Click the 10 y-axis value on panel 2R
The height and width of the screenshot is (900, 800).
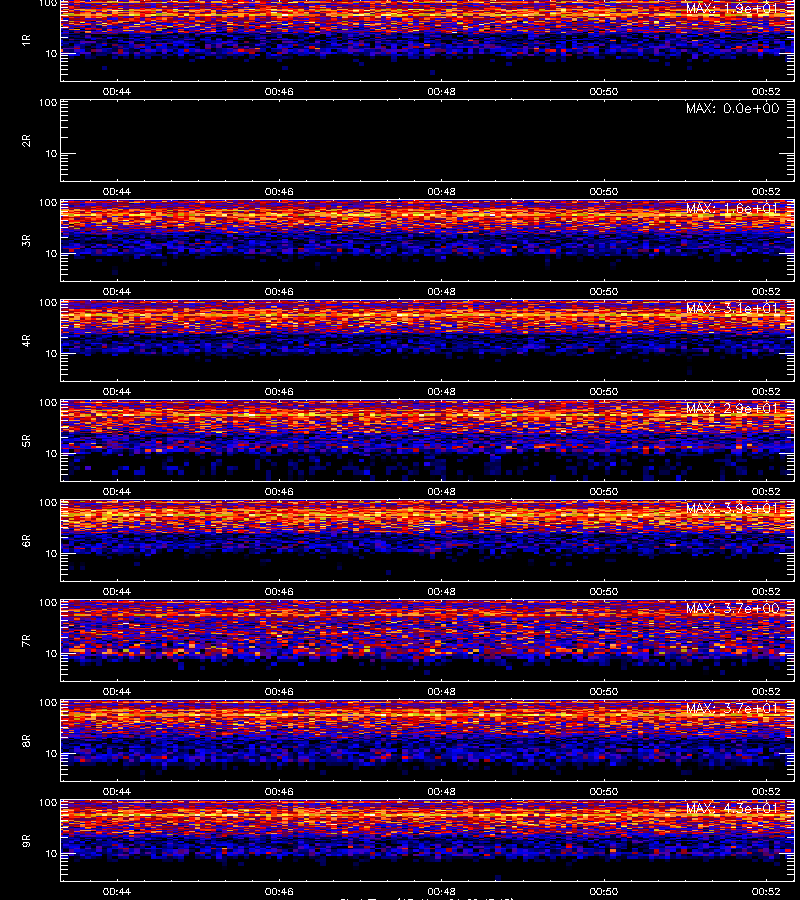51,154
